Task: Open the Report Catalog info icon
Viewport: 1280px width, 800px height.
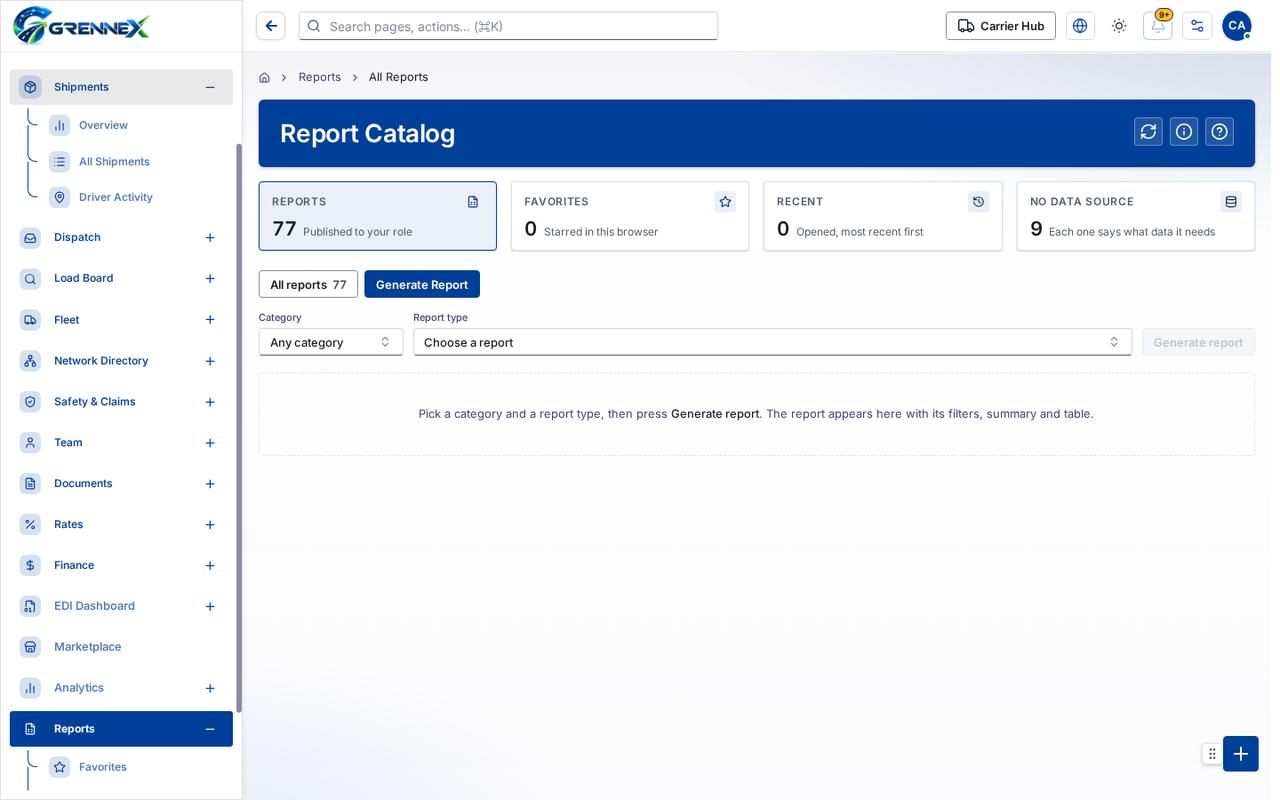Action: 1184,132
